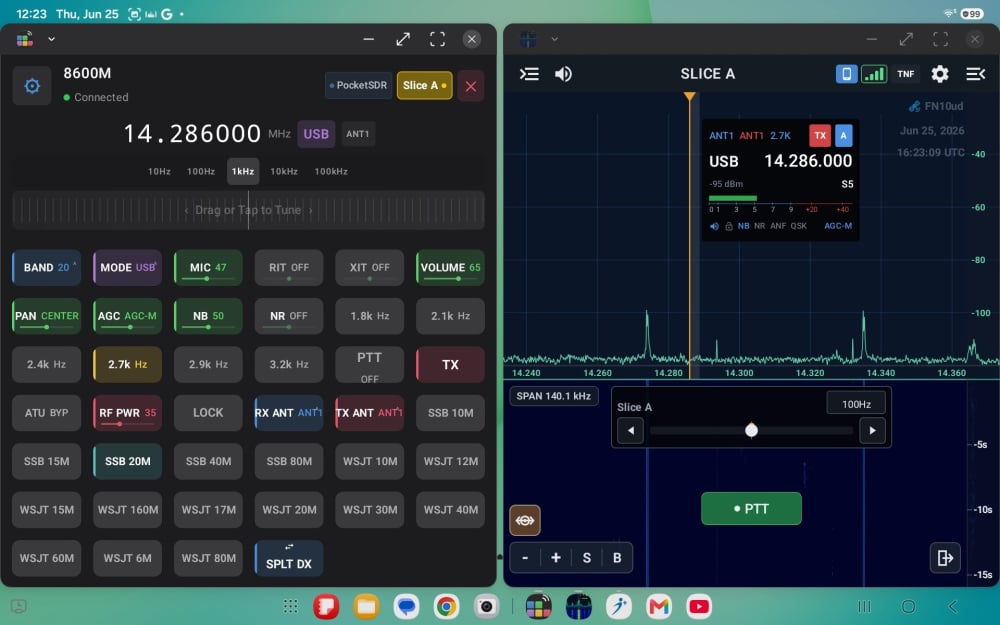Select the SSB 20M preset
The image size is (1000, 625).
(128, 462)
